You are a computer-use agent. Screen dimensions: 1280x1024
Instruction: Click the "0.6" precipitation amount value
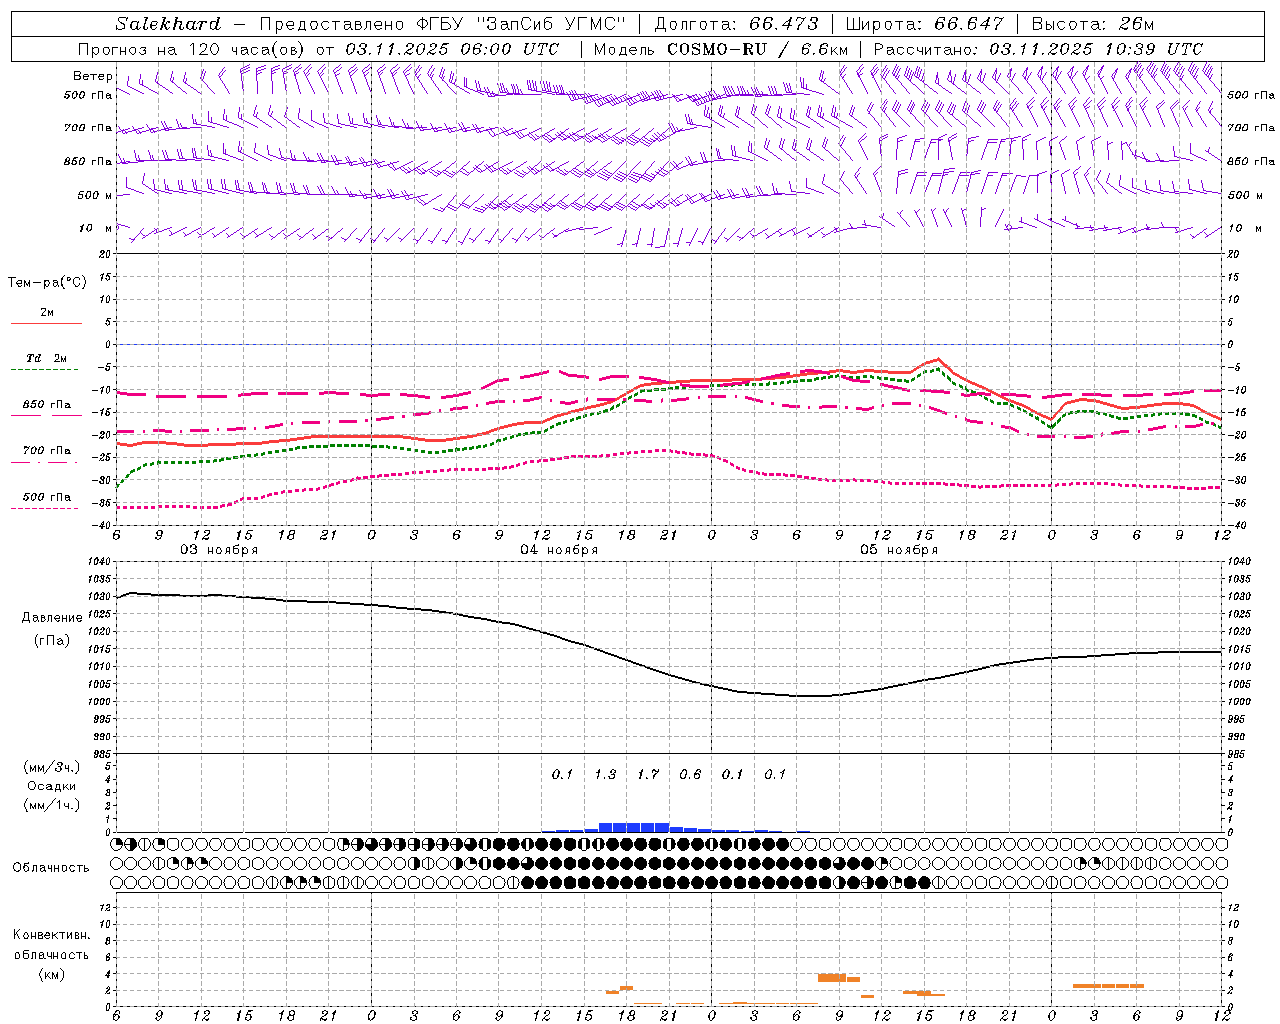690,775
